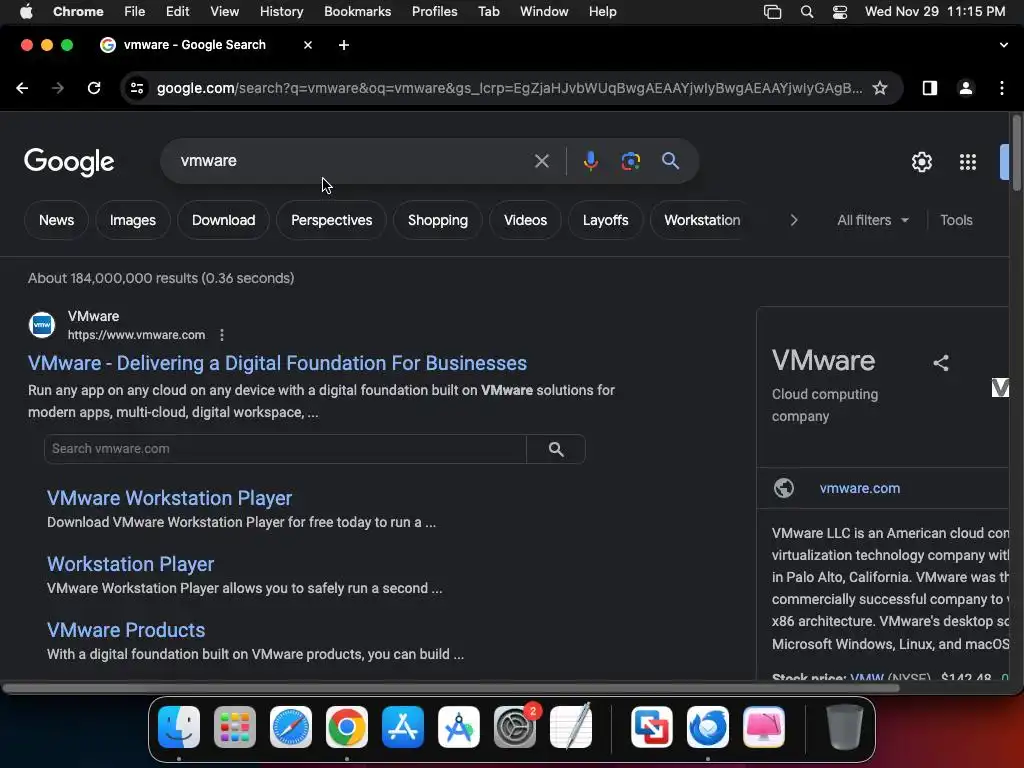Select the Workstation filter chip

click(702, 220)
